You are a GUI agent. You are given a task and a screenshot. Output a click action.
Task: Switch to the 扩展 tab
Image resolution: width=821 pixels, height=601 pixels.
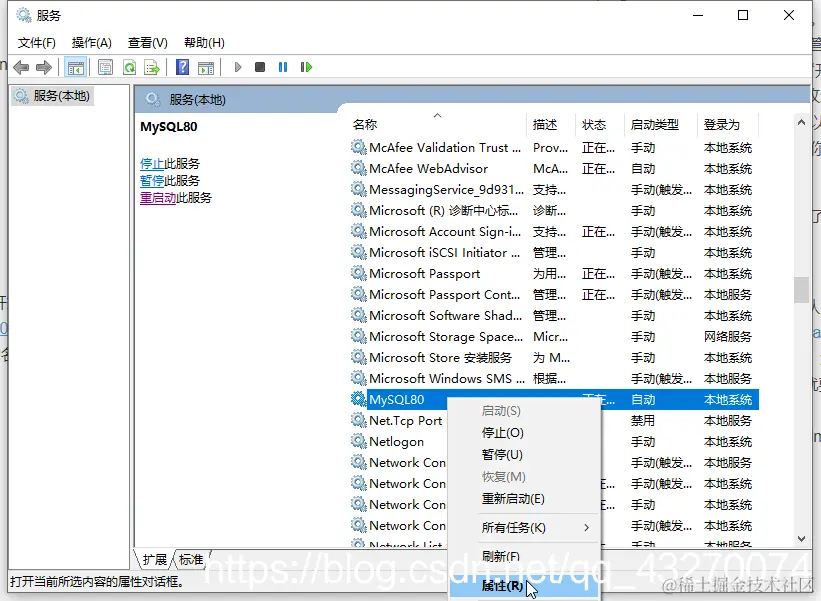pos(154,560)
